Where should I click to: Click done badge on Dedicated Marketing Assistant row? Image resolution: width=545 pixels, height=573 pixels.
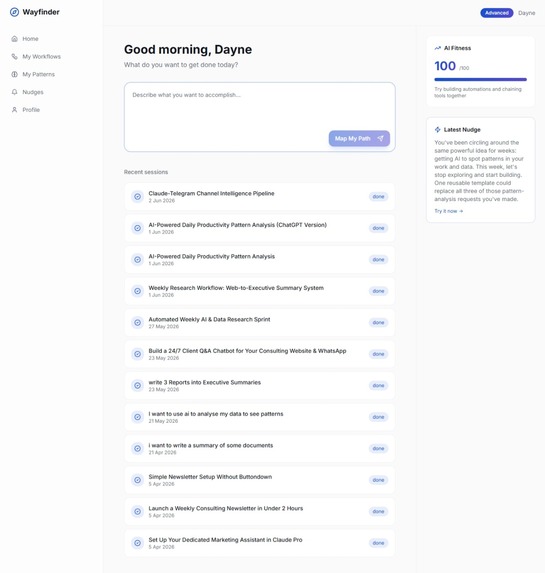click(x=378, y=543)
